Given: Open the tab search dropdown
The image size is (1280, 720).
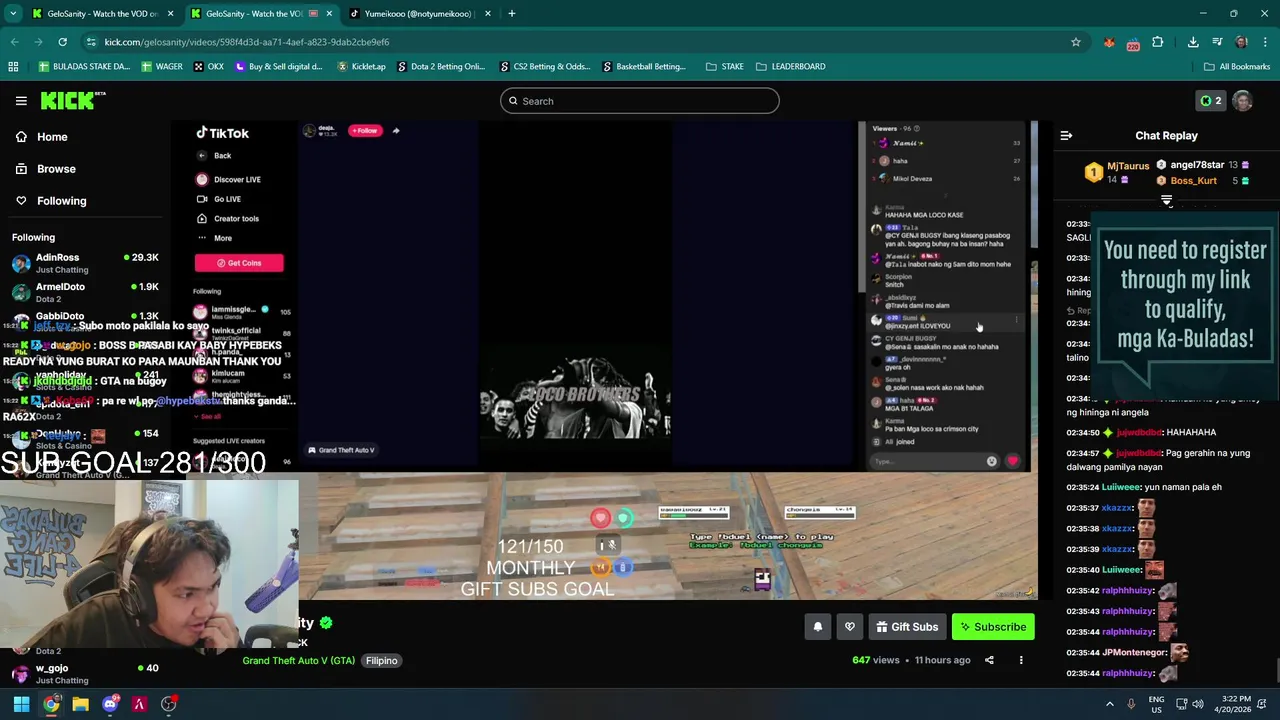Looking at the screenshot, I should click(13, 14).
